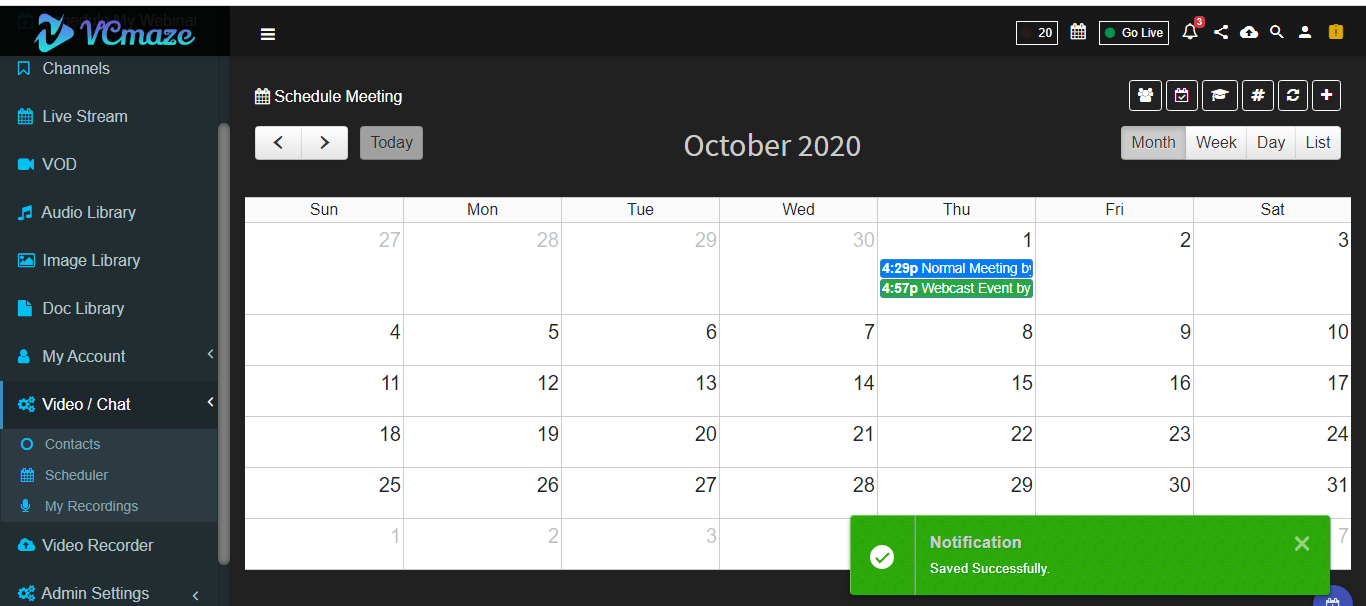Screen dimensions: 1366x606
Task: Click the Go Live button
Action: pyautogui.click(x=1134, y=33)
